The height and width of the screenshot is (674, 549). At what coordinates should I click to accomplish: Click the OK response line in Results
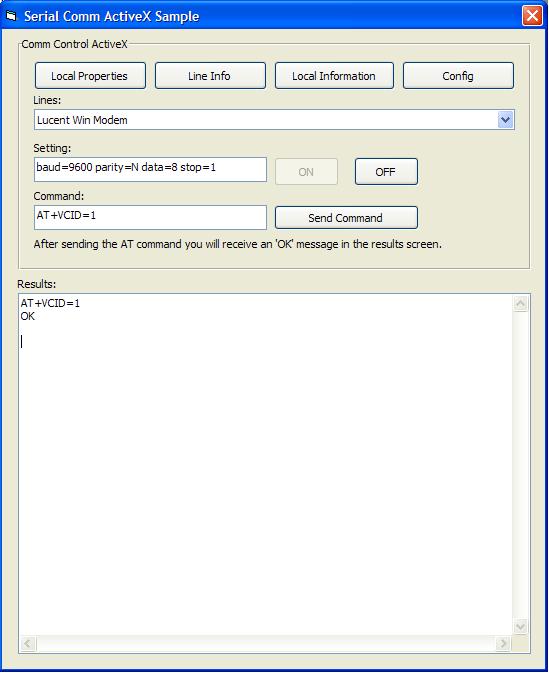[28, 316]
